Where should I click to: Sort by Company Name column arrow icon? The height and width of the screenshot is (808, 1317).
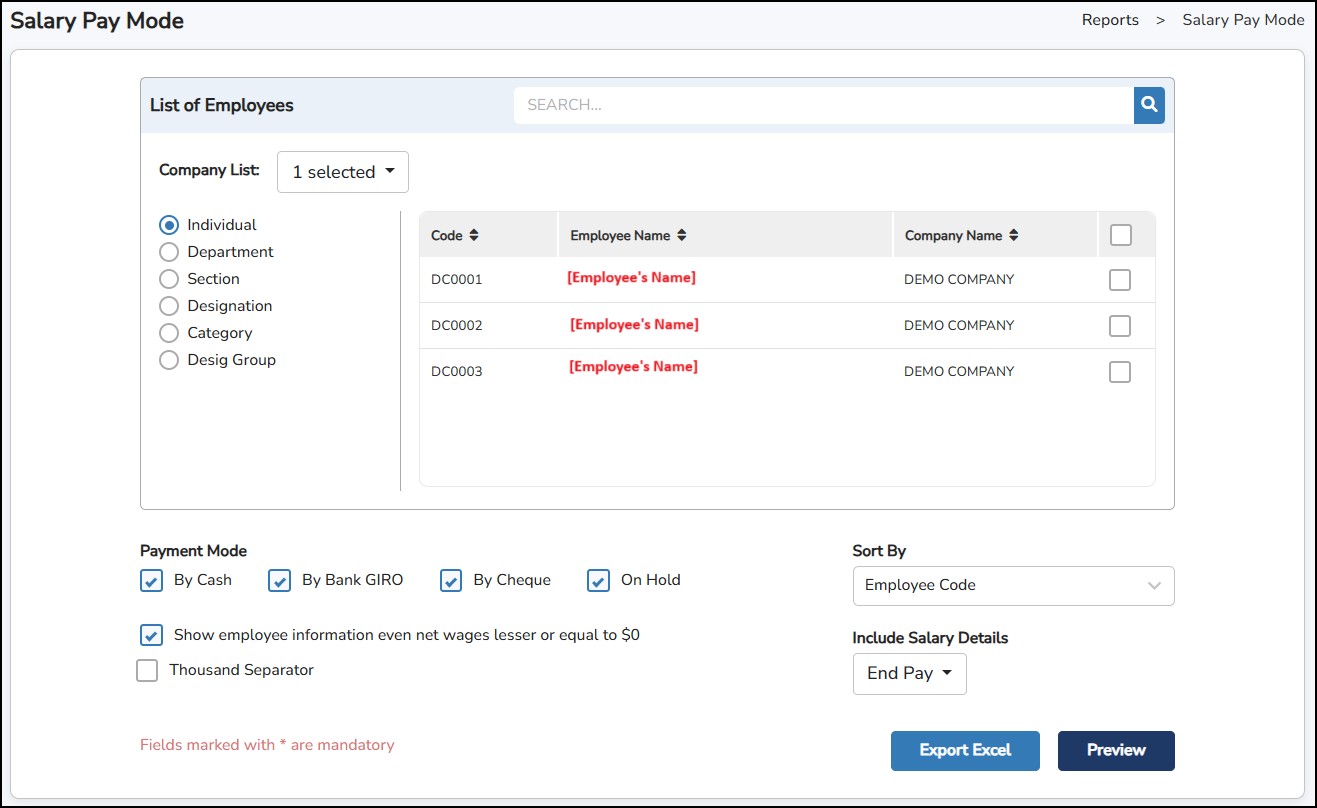[x=1014, y=235]
